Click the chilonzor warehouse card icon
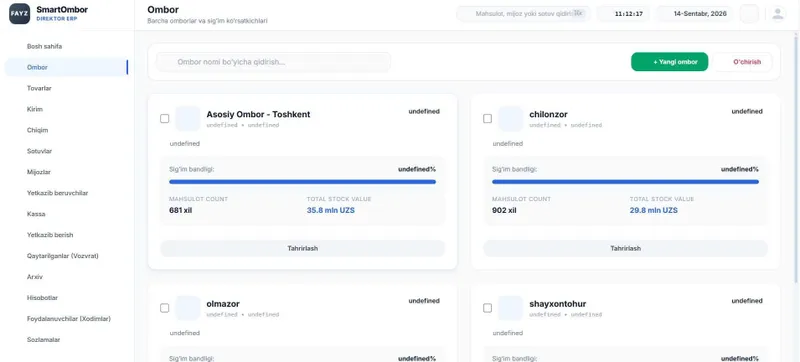Screen dimensions: 800x362 511,119
